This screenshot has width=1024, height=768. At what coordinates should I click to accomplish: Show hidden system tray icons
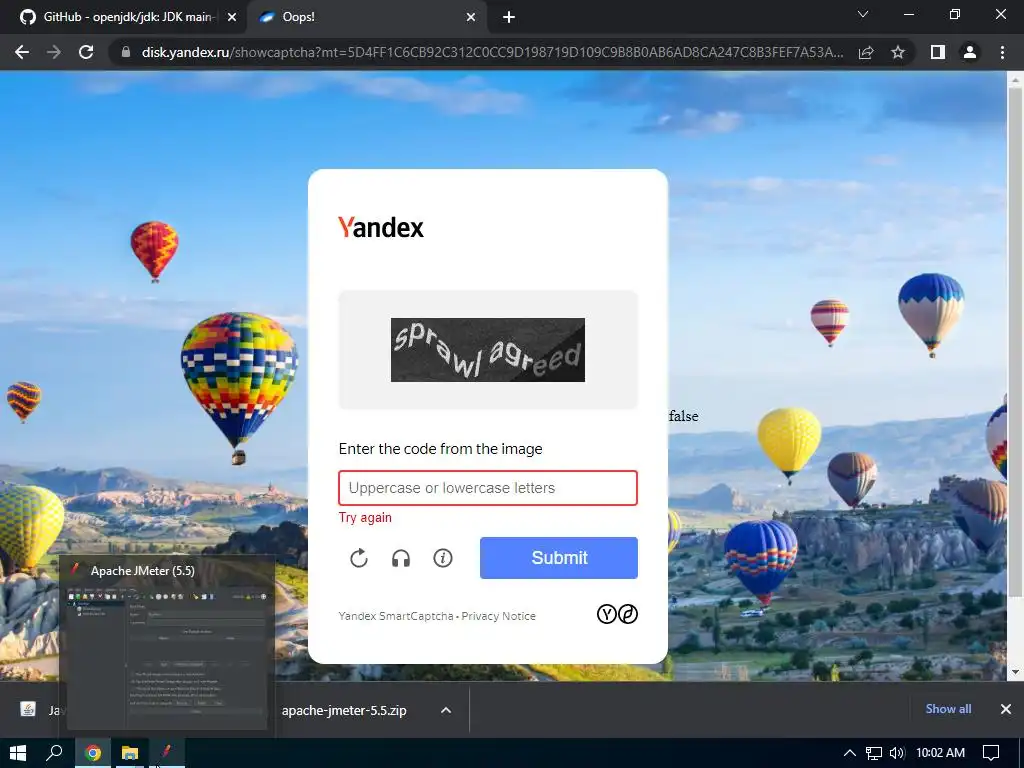[850, 753]
